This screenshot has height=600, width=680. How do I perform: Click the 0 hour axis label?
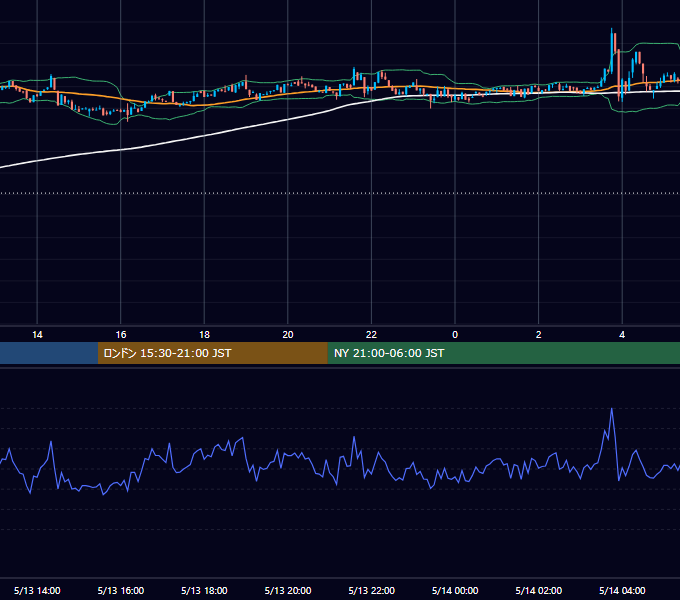pos(455,335)
